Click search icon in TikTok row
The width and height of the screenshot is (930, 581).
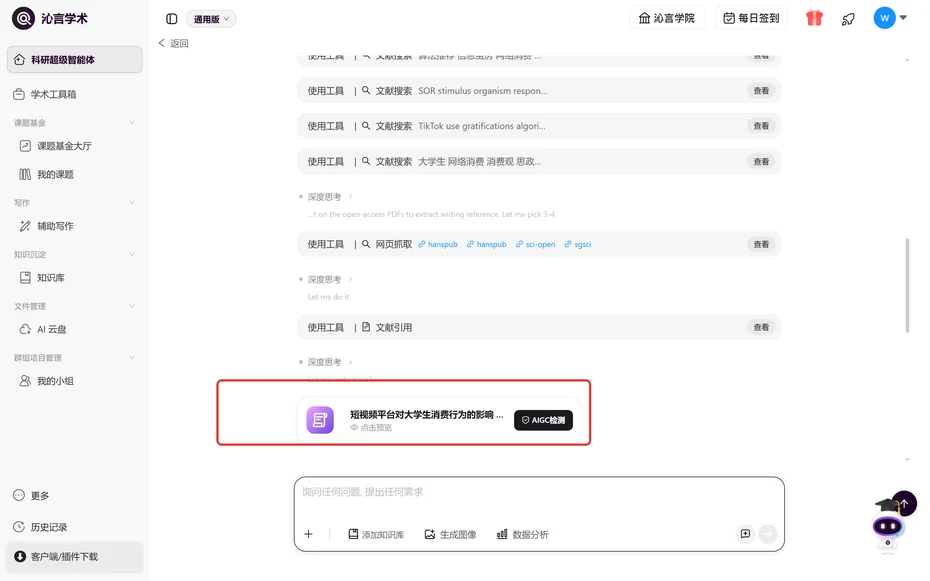pos(366,126)
